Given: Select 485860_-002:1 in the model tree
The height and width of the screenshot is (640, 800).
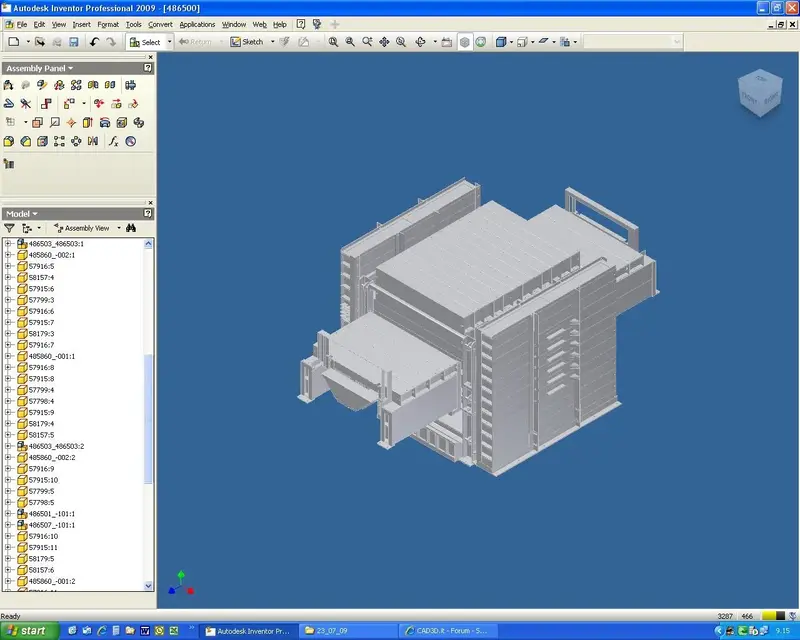Looking at the screenshot, I should 52,255.
